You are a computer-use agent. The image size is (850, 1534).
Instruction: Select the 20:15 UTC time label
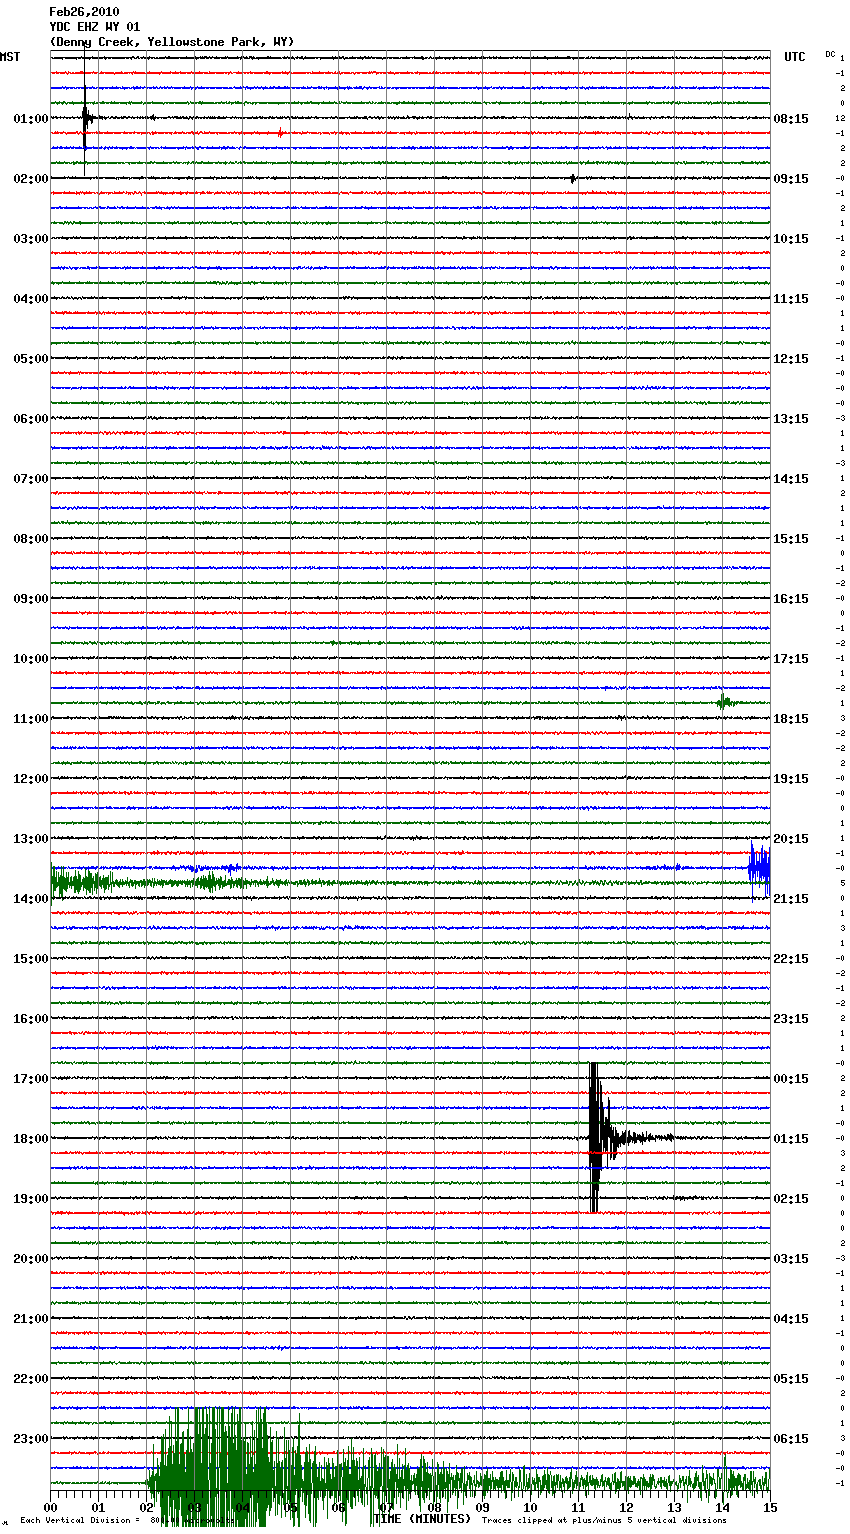[x=791, y=838]
